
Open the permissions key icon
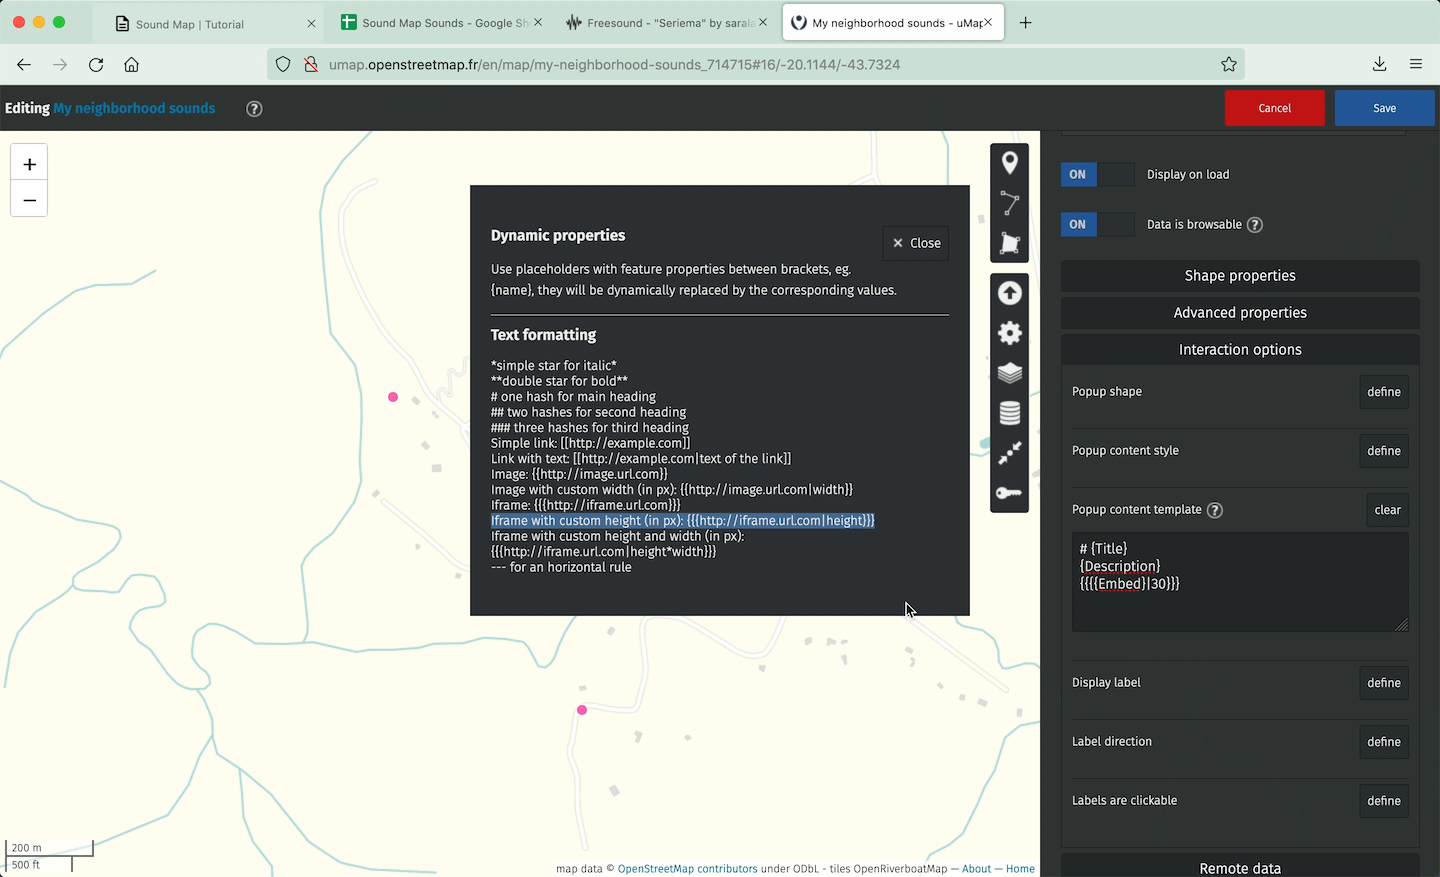[1009, 493]
